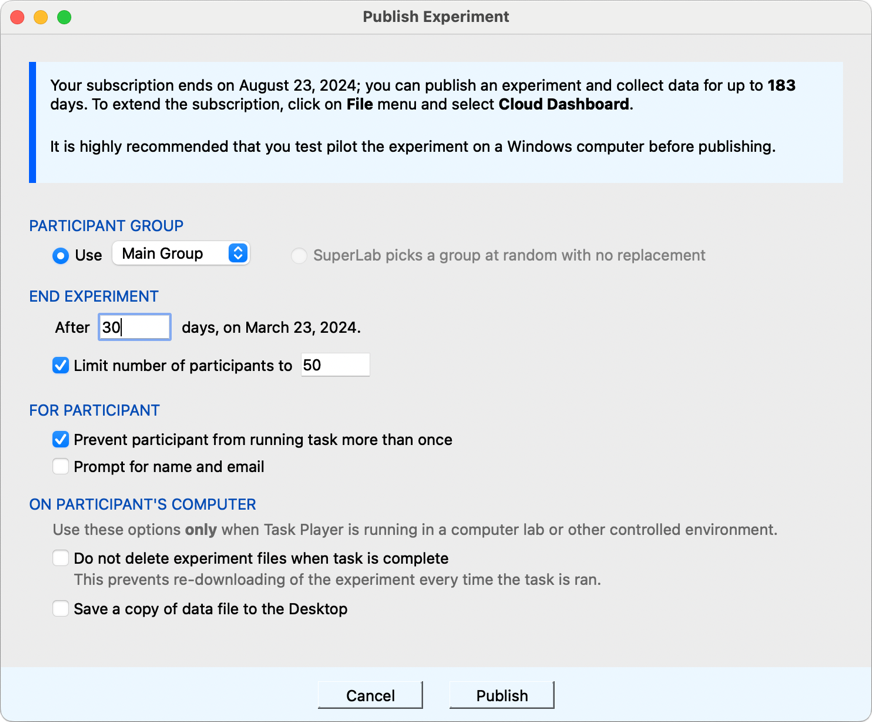872x722 pixels.
Task: Choose 'SuperLab picks a group at random' option
Action: point(299,256)
